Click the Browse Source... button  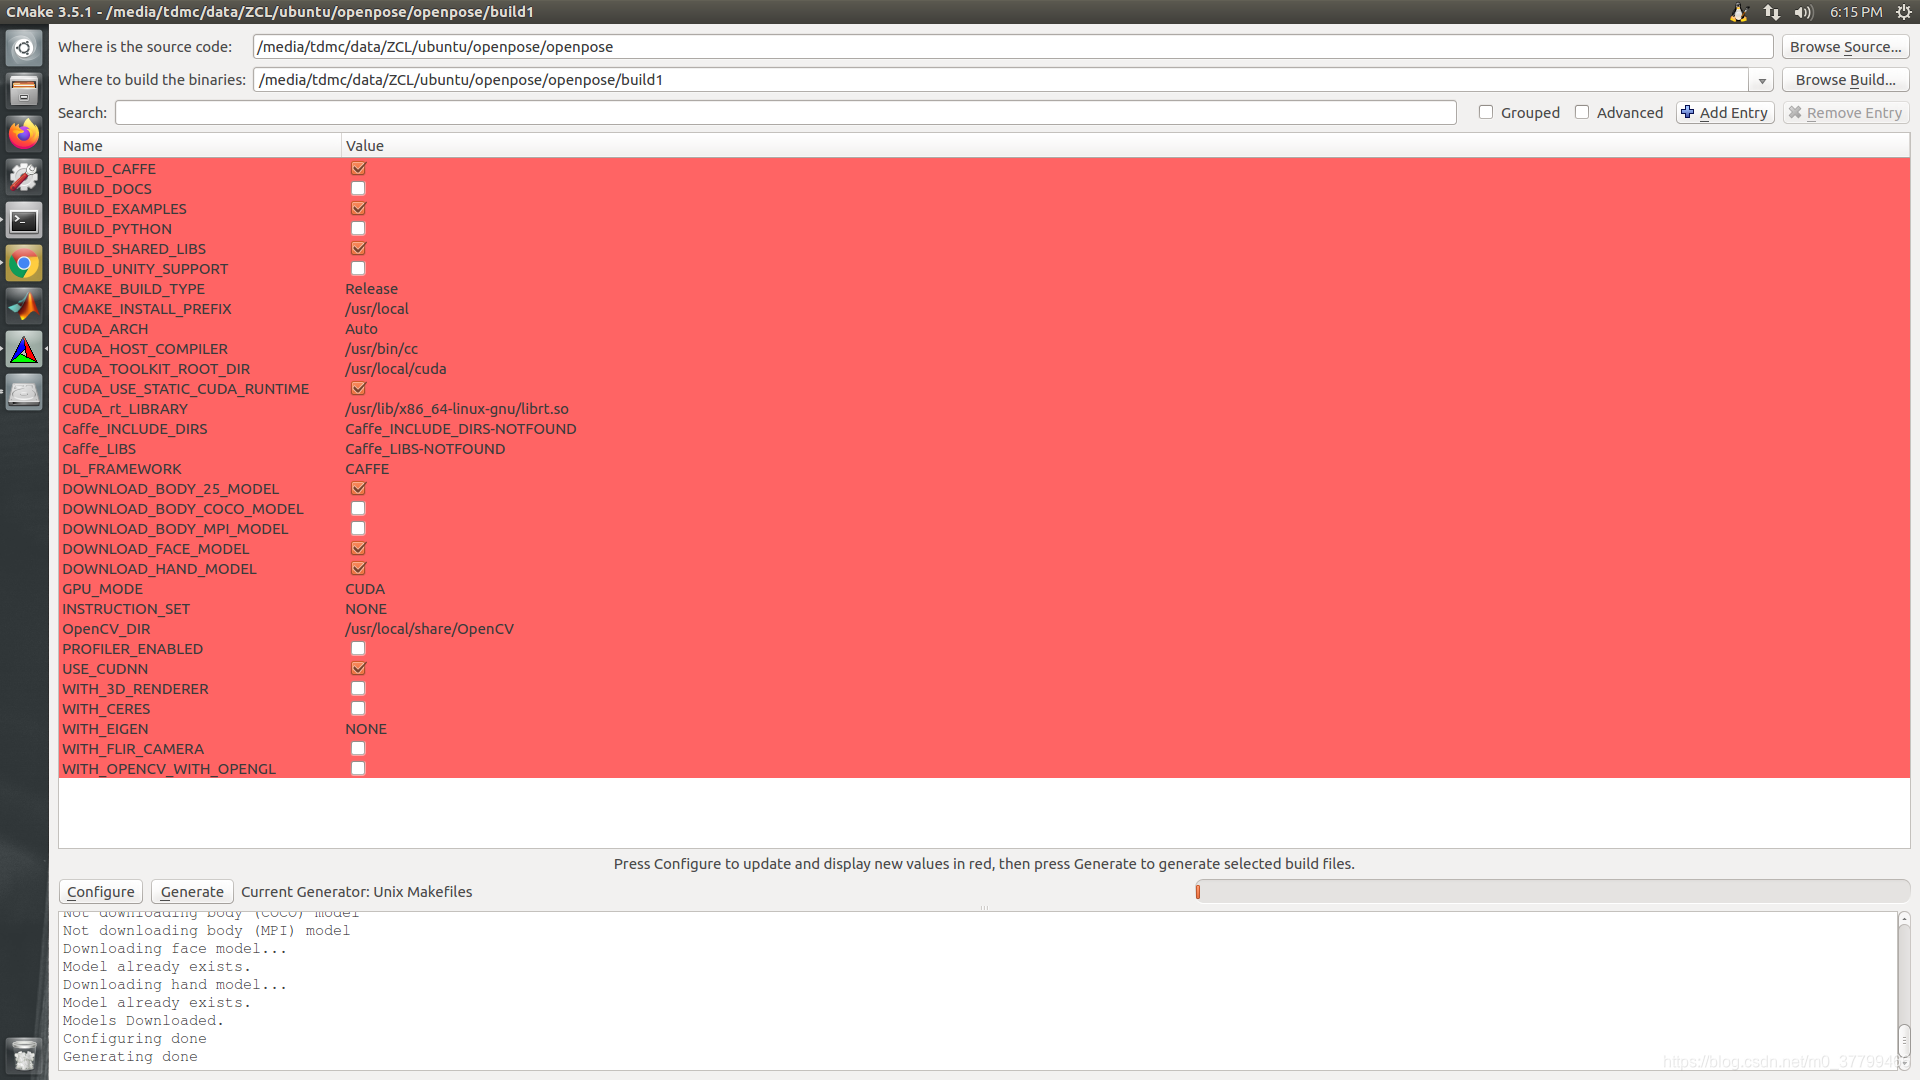click(1845, 47)
